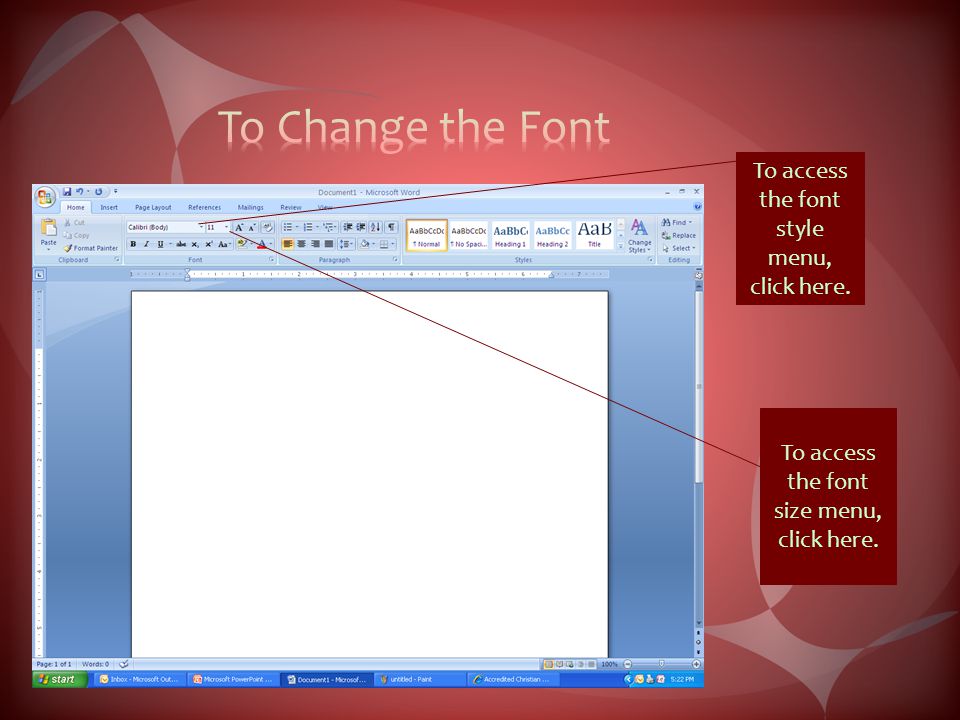The width and height of the screenshot is (960, 720).
Task: Click the Copy command
Action: pyautogui.click(x=77, y=235)
